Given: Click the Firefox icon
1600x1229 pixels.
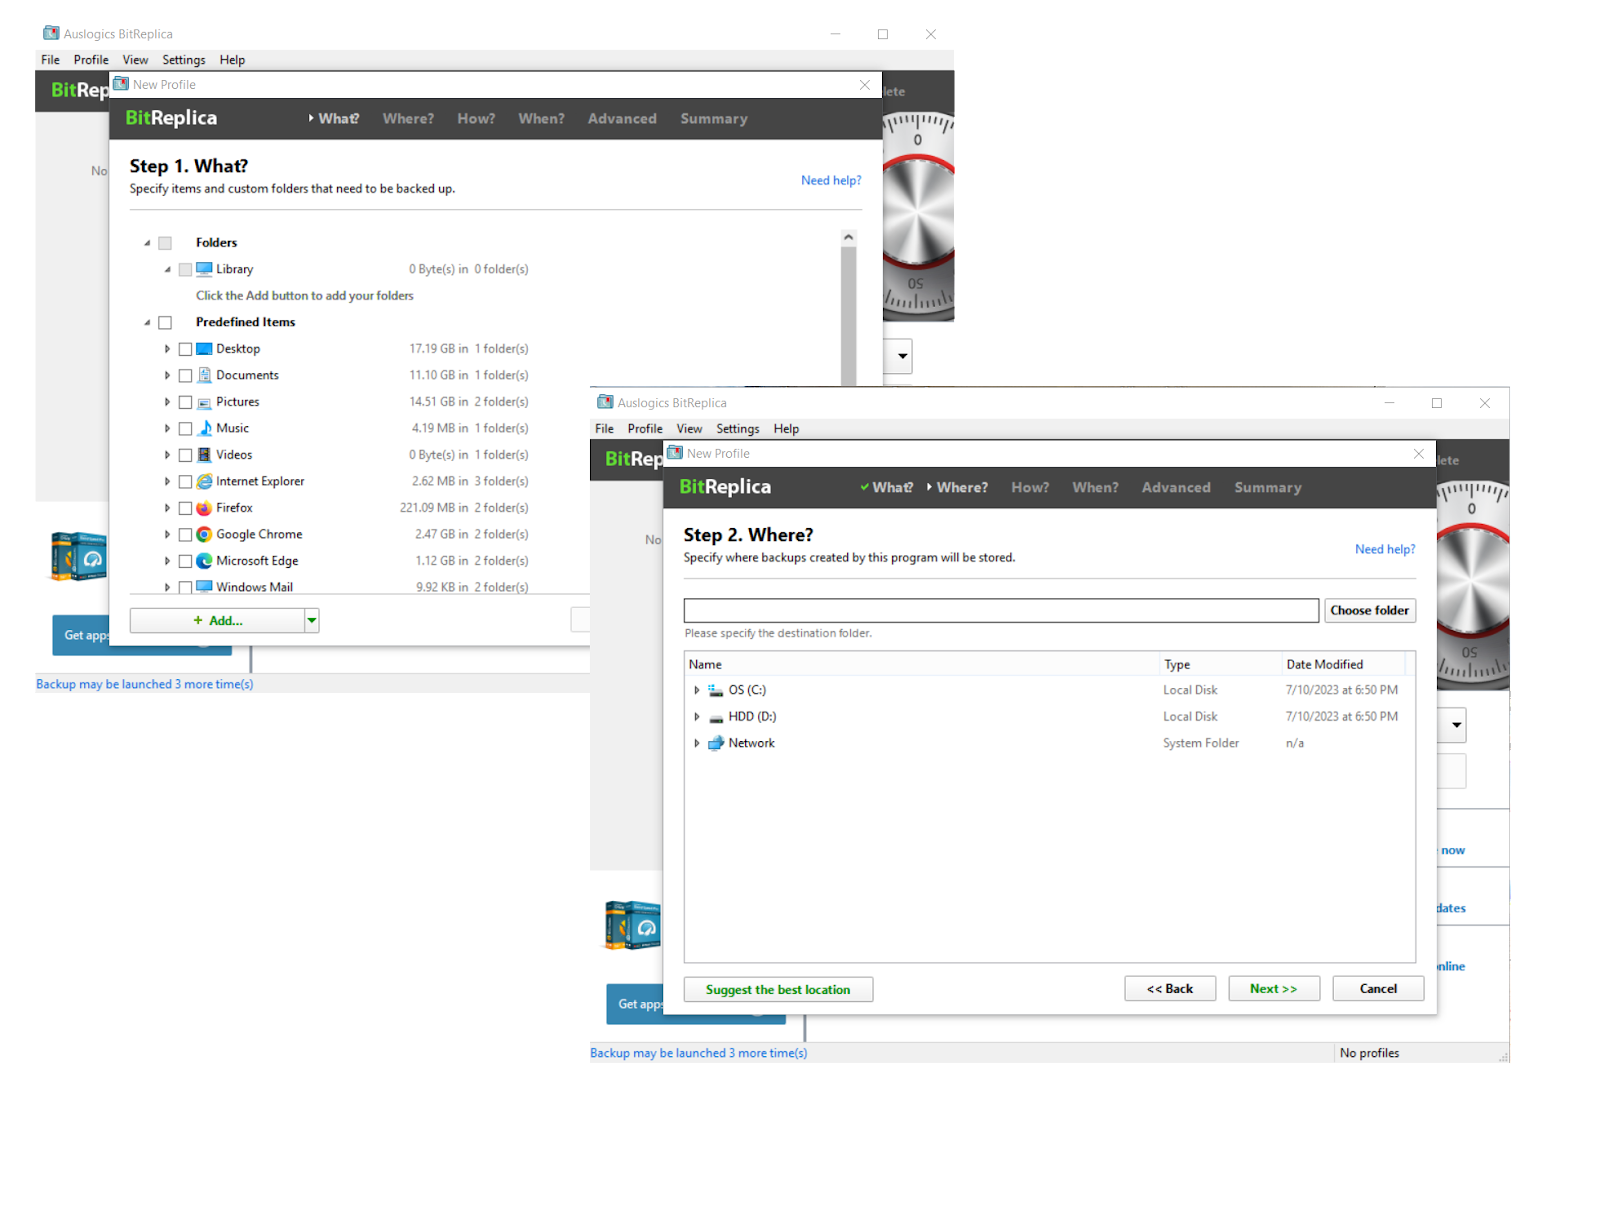Looking at the screenshot, I should [x=204, y=508].
